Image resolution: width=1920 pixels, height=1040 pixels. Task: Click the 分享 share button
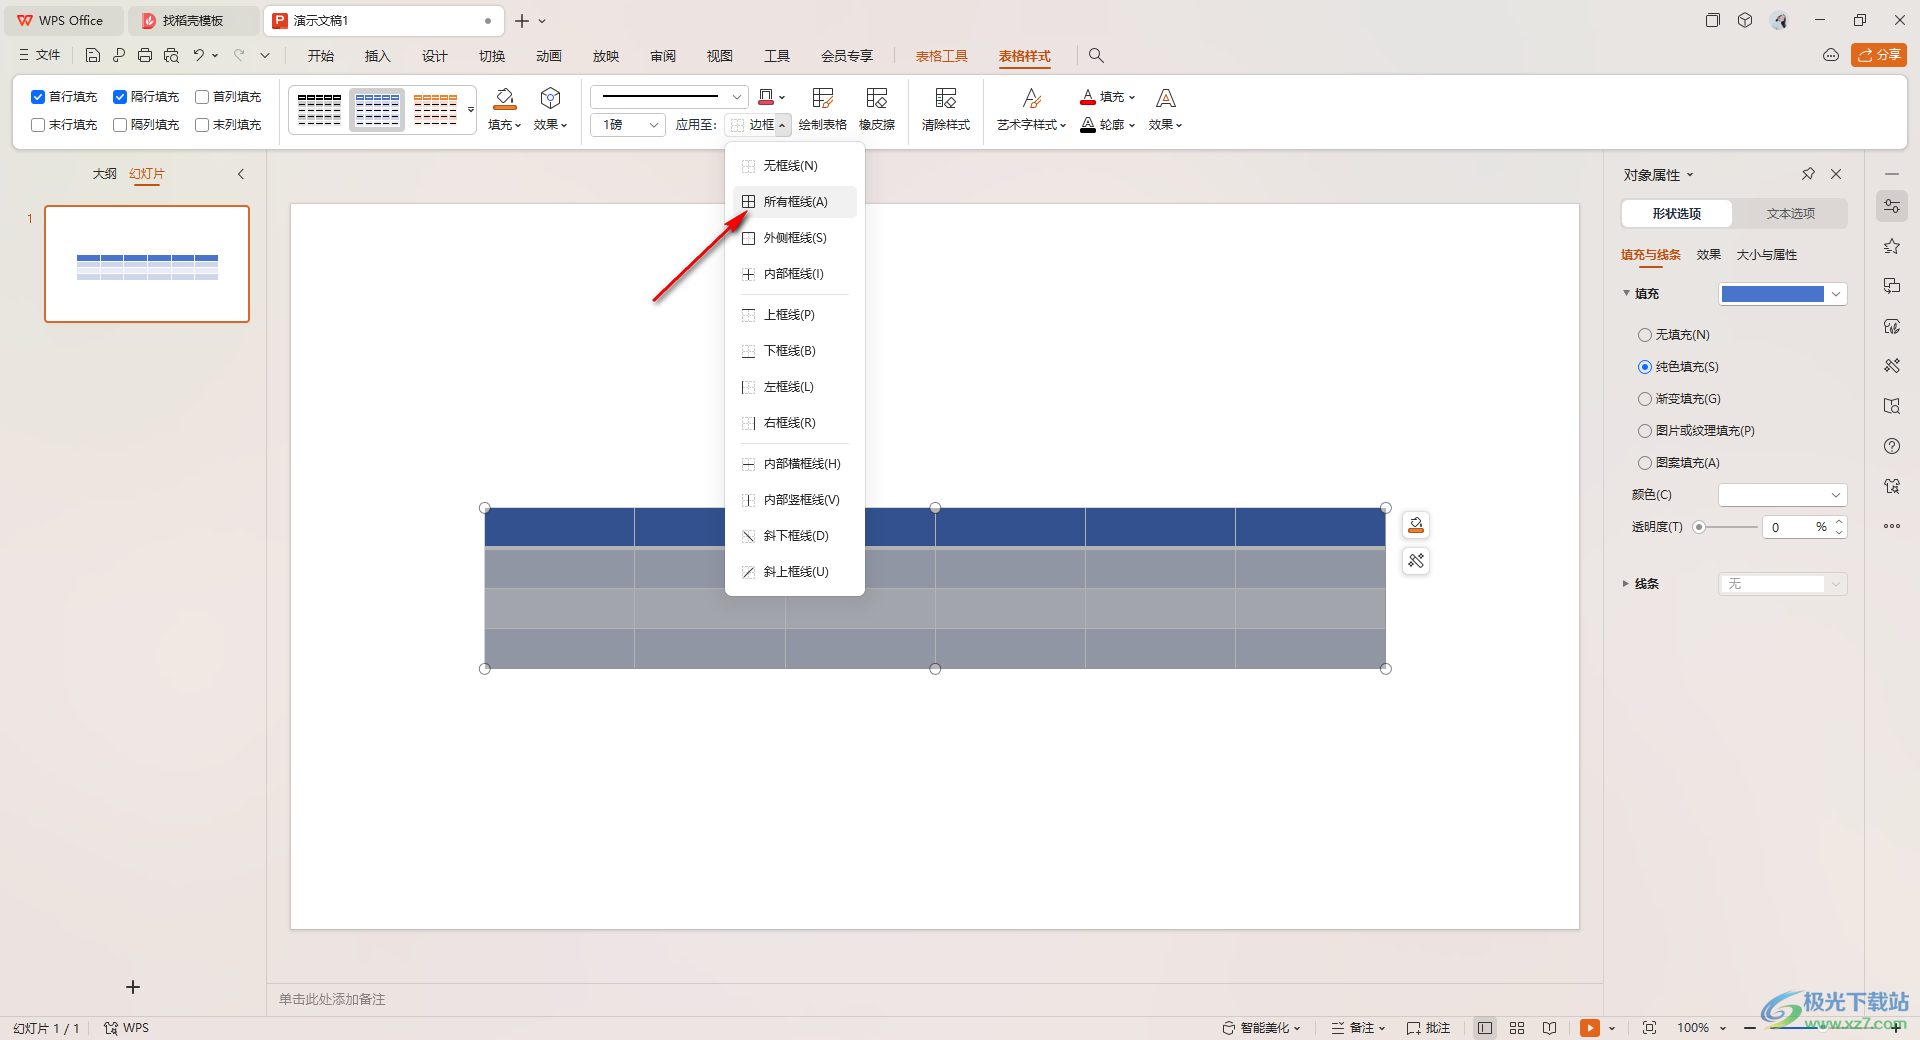(1879, 55)
